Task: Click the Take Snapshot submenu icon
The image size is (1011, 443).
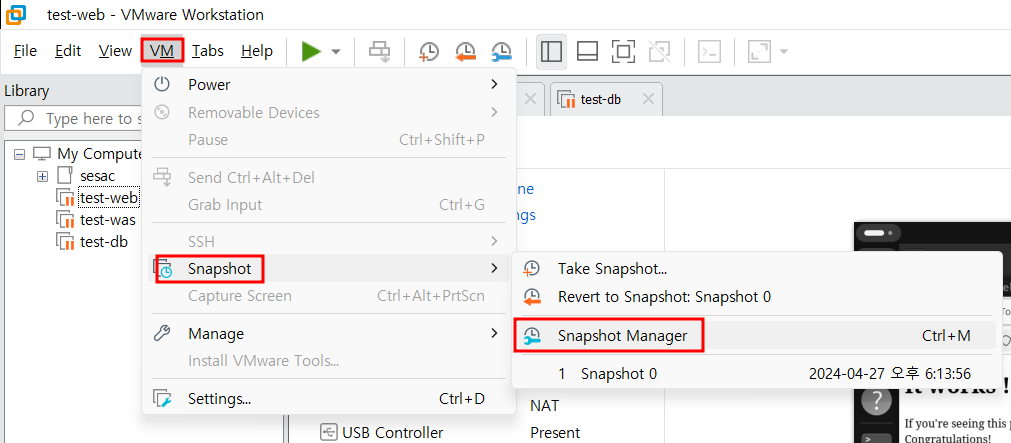Action: click(x=532, y=268)
